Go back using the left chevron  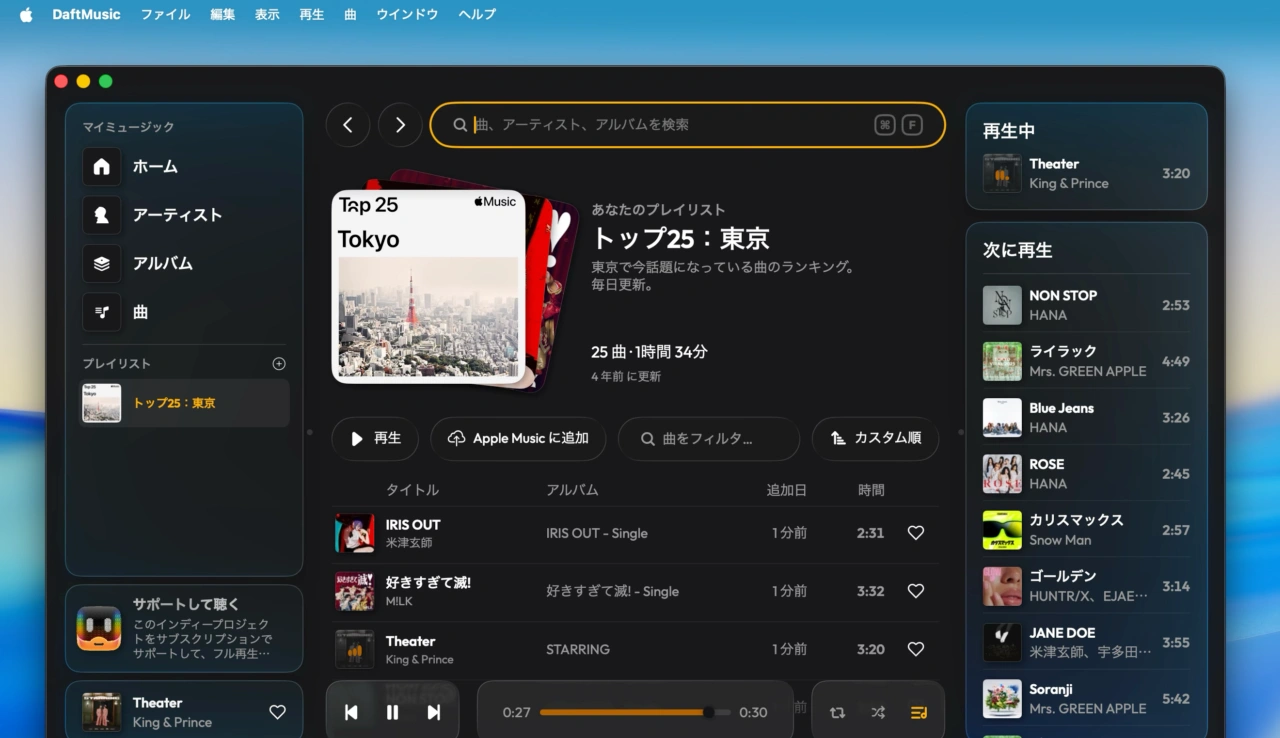348,124
